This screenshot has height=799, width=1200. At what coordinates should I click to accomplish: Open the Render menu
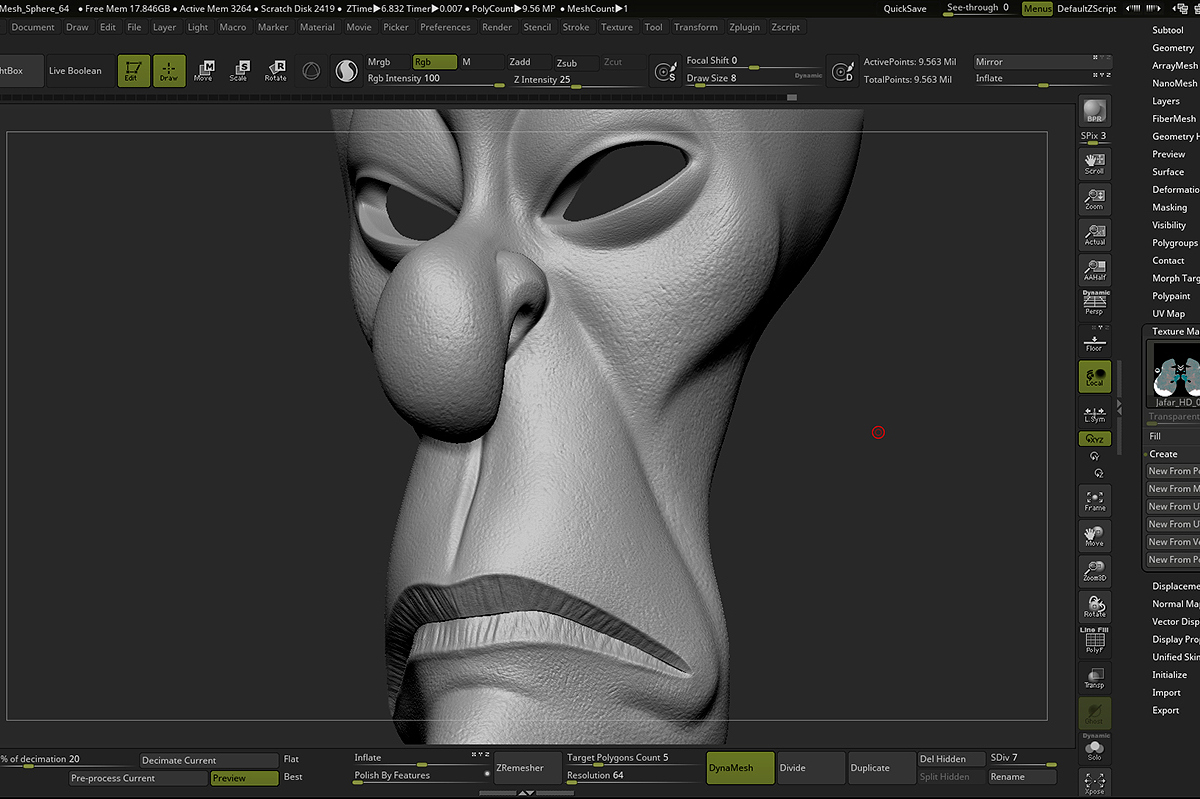[x=497, y=27]
